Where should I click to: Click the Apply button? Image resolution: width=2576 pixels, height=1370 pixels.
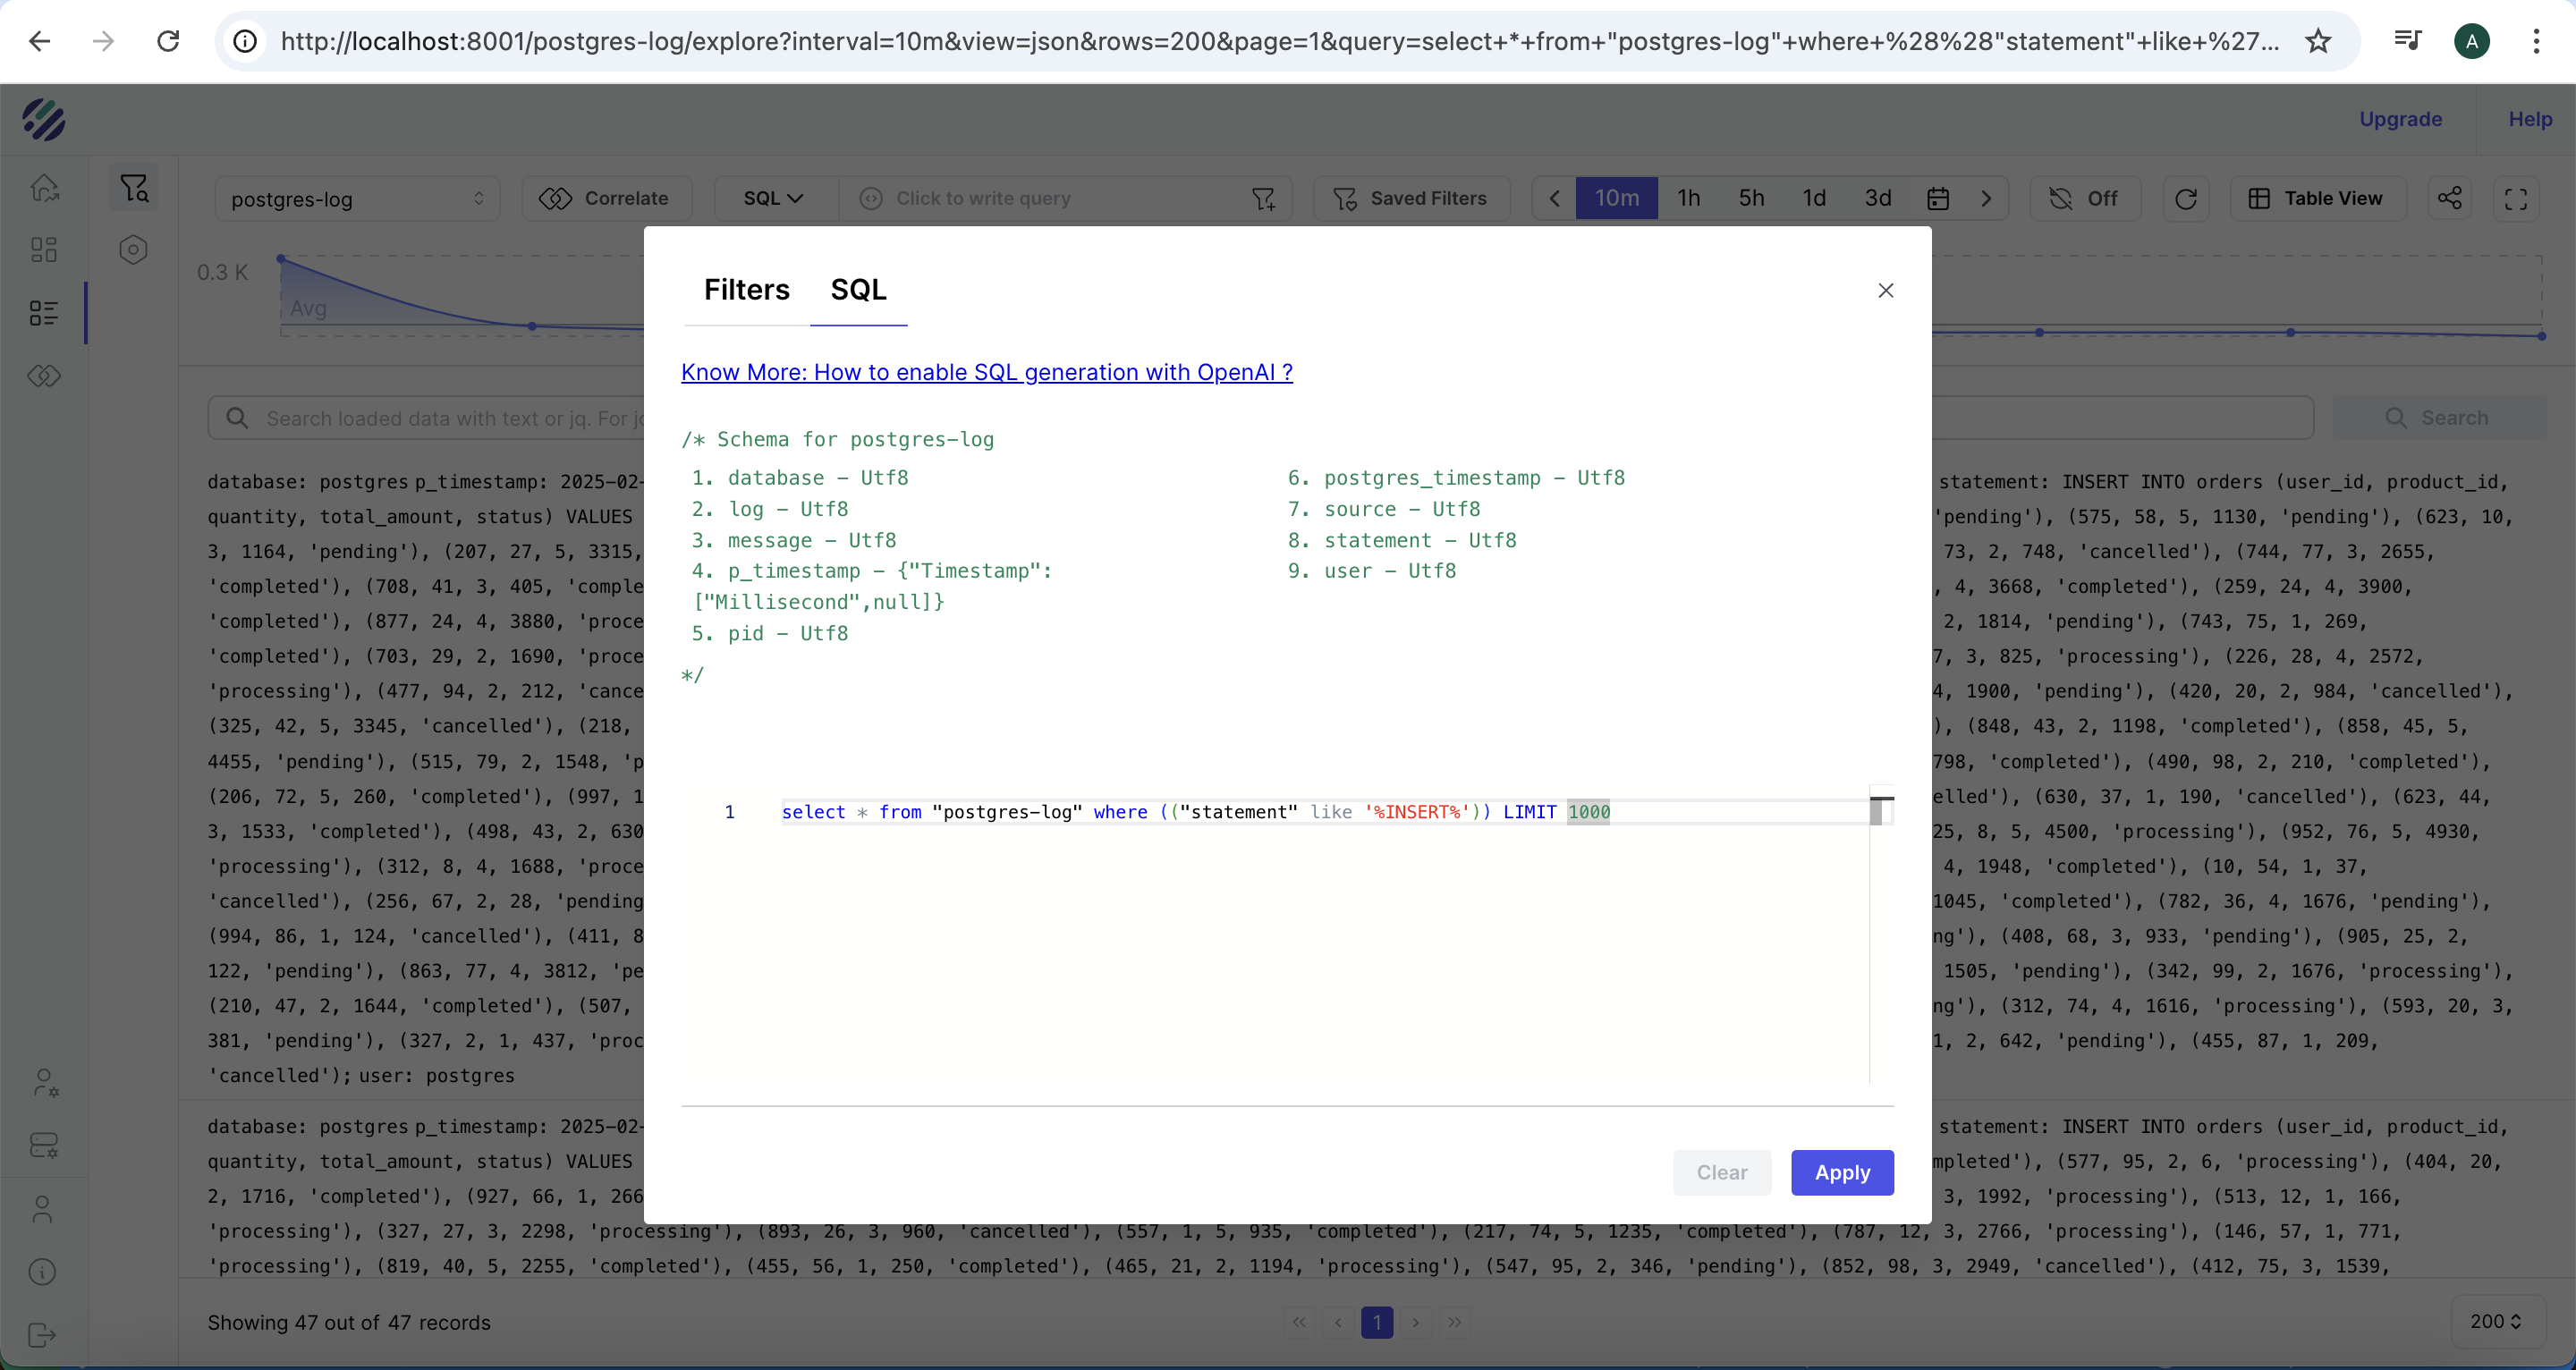pos(1841,1172)
